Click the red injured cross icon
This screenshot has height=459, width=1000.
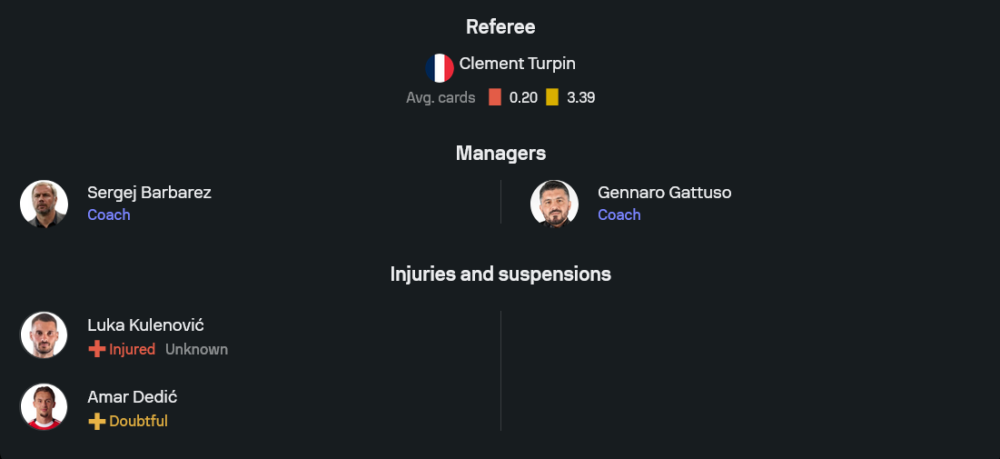tap(97, 349)
